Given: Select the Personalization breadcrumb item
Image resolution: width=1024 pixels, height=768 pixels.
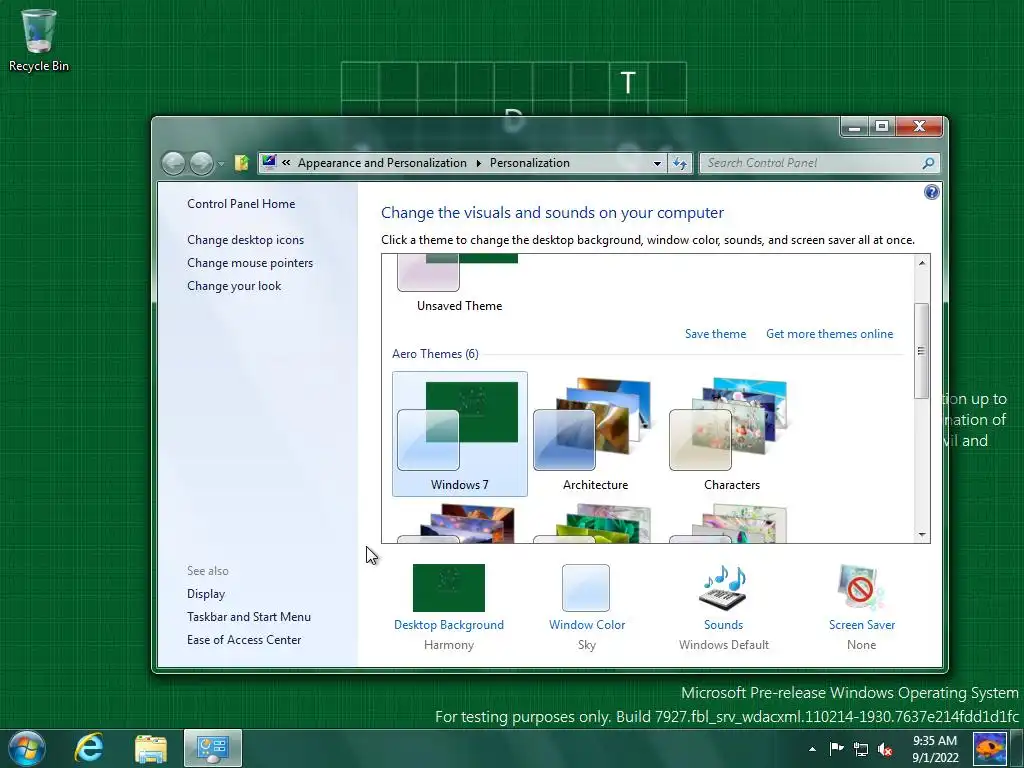Looking at the screenshot, I should point(530,163).
